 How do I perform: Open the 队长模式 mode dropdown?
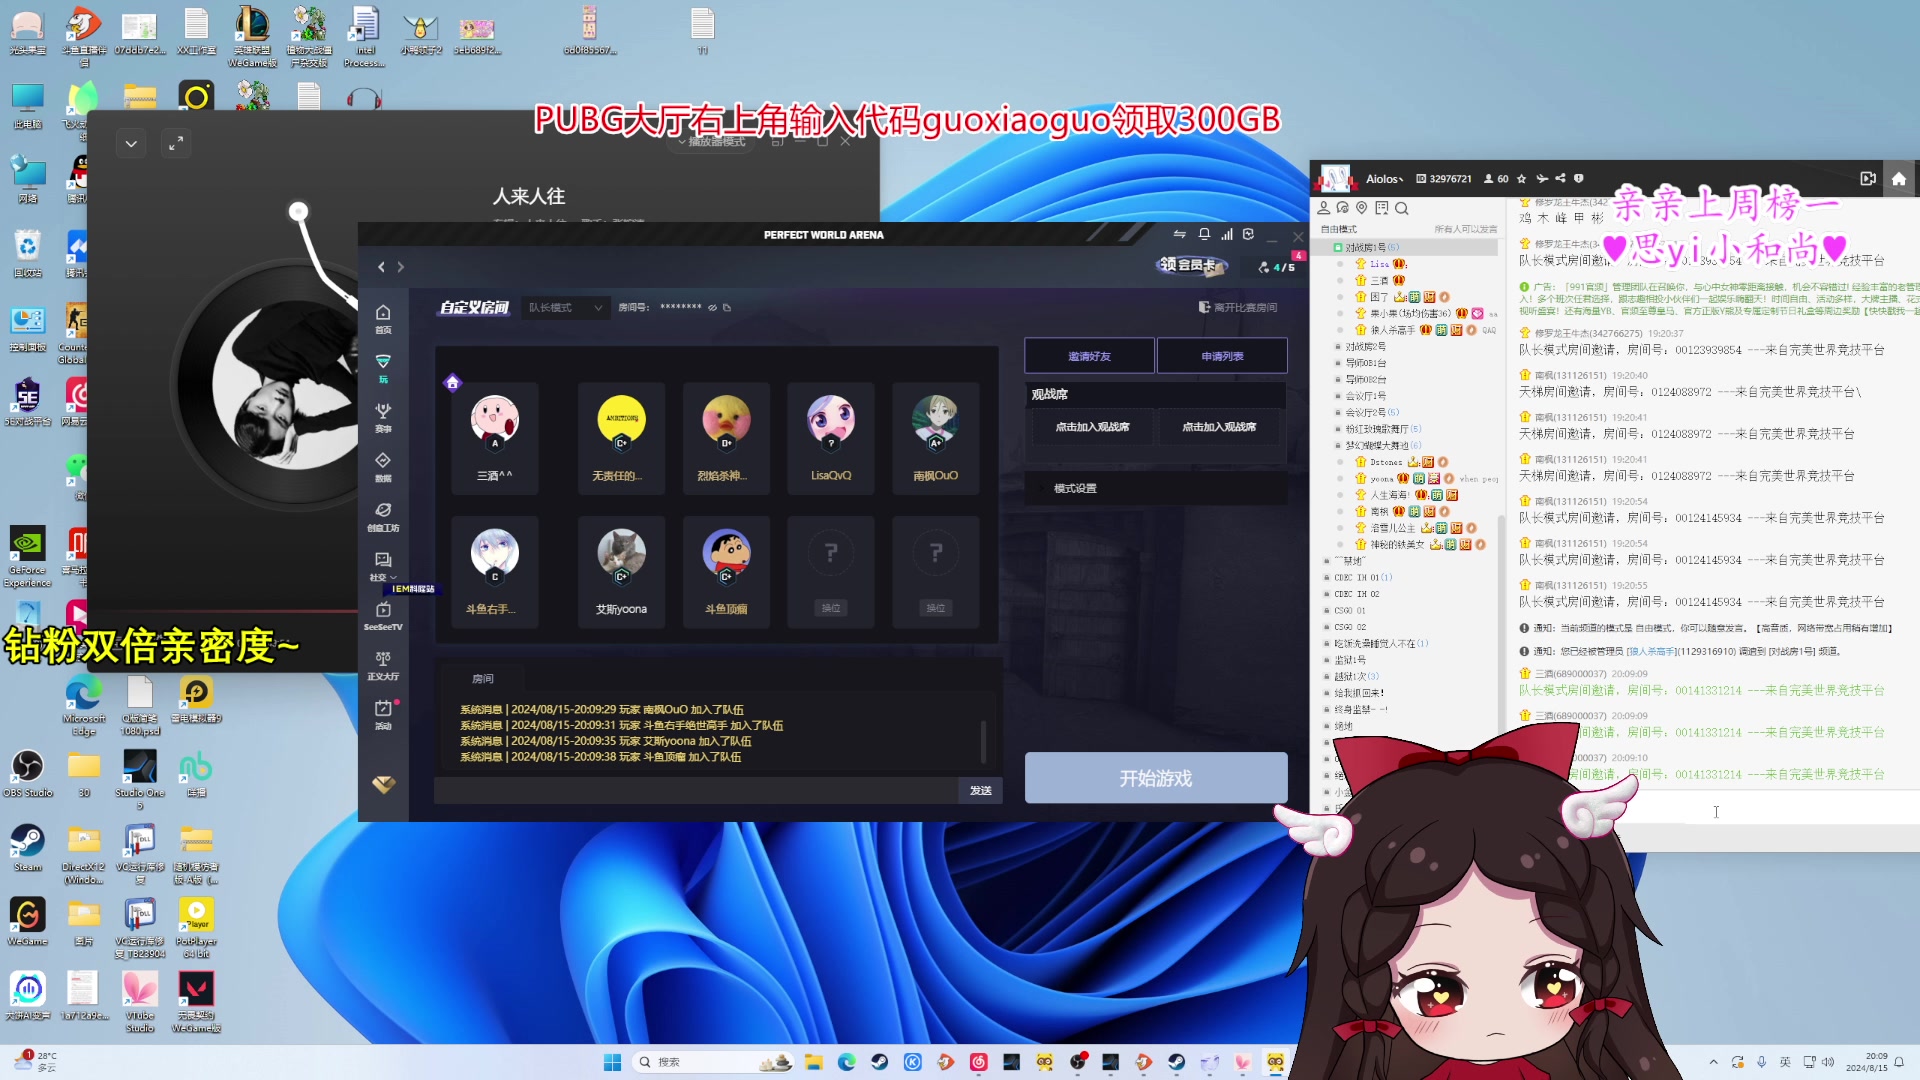coord(565,307)
